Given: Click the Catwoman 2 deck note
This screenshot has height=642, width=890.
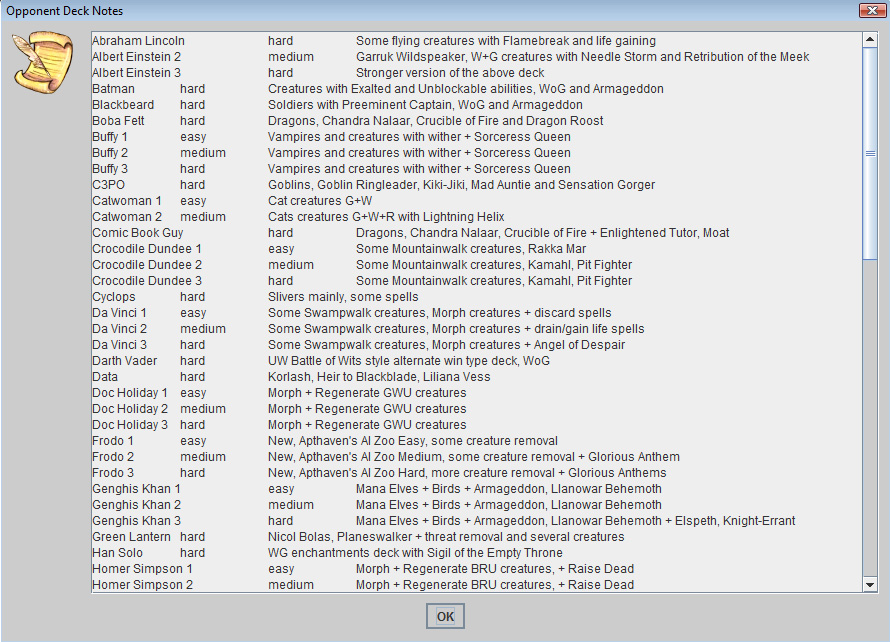Looking at the screenshot, I should (127, 217).
